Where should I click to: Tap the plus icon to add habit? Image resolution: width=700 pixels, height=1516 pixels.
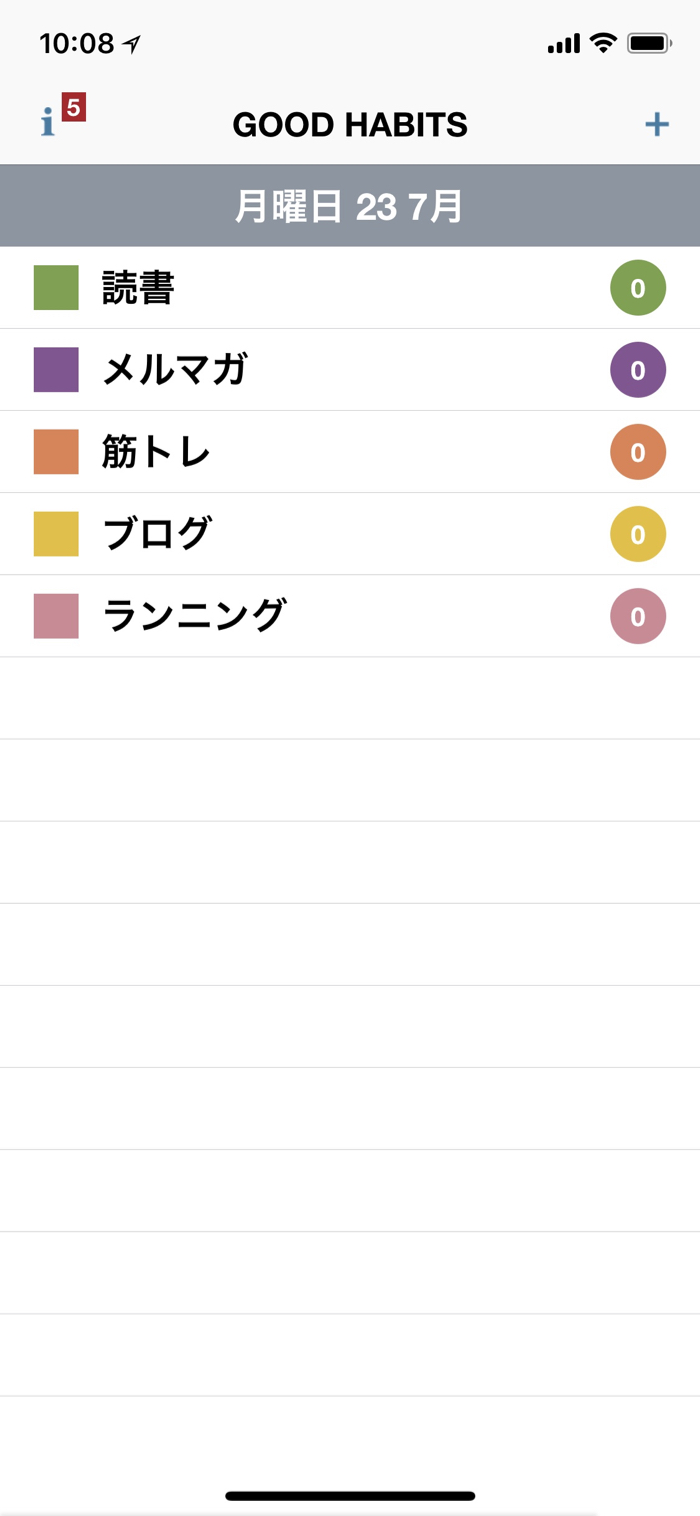click(x=656, y=124)
